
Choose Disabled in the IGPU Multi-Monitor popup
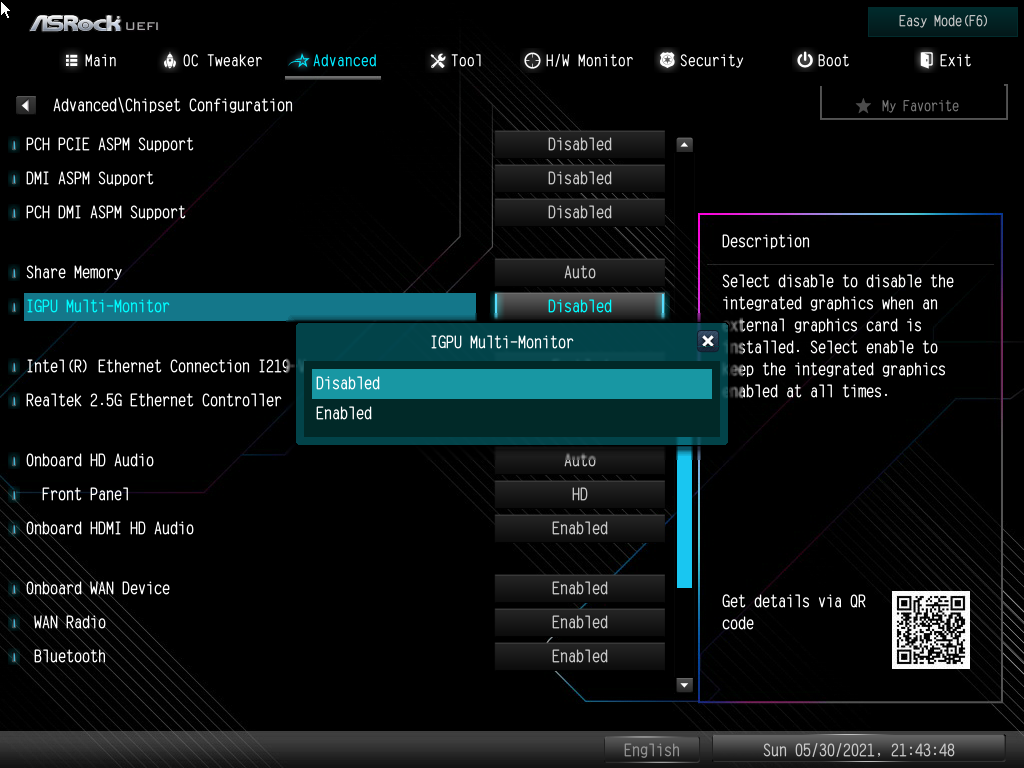[511, 383]
